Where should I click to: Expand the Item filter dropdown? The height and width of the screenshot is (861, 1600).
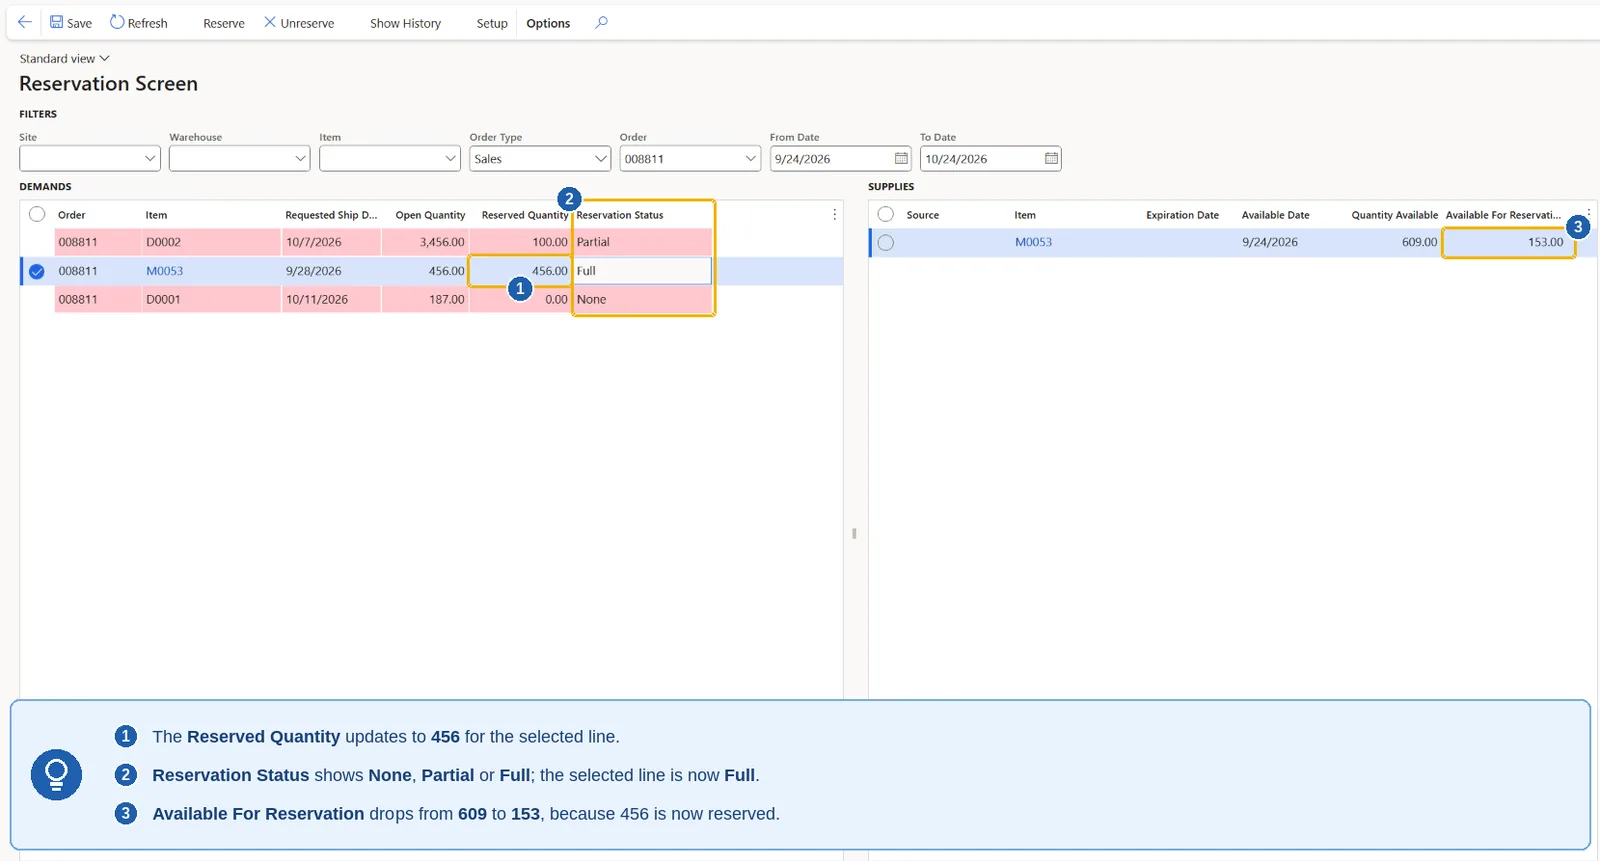click(450, 158)
